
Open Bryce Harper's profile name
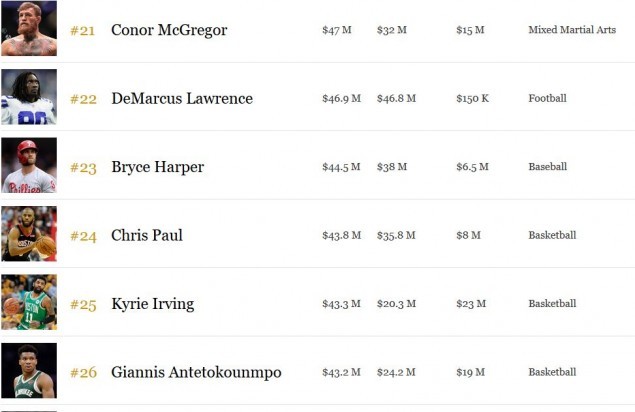point(157,167)
